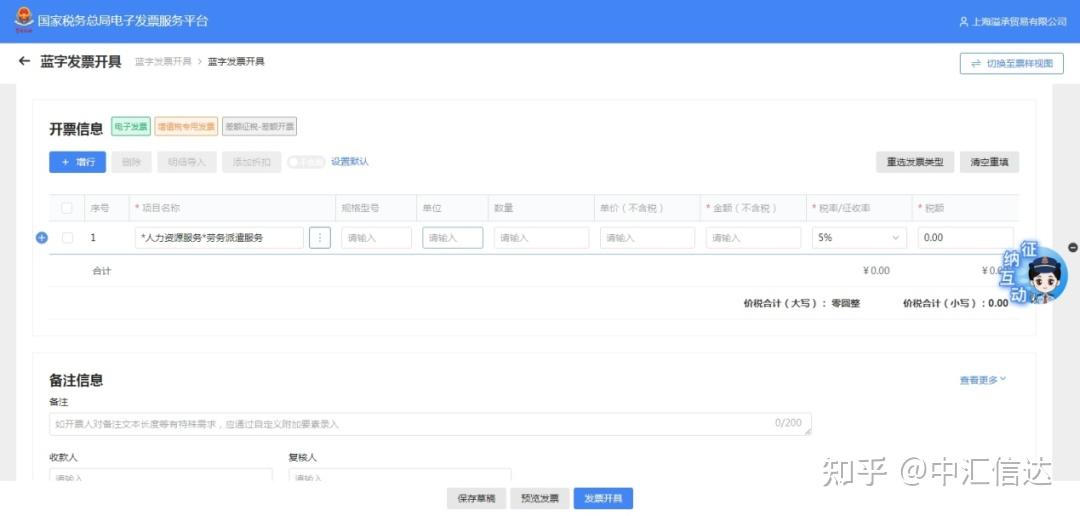
Task: Click the 税率/征收率 column header
Action: [x=844, y=208]
